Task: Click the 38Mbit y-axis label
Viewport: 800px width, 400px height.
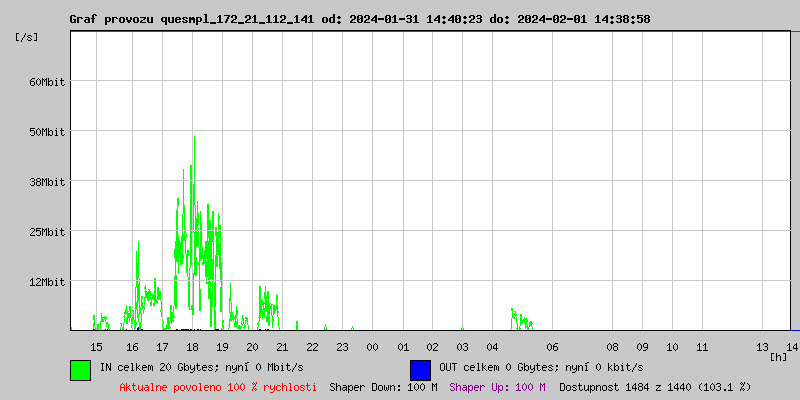Action: point(46,182)
